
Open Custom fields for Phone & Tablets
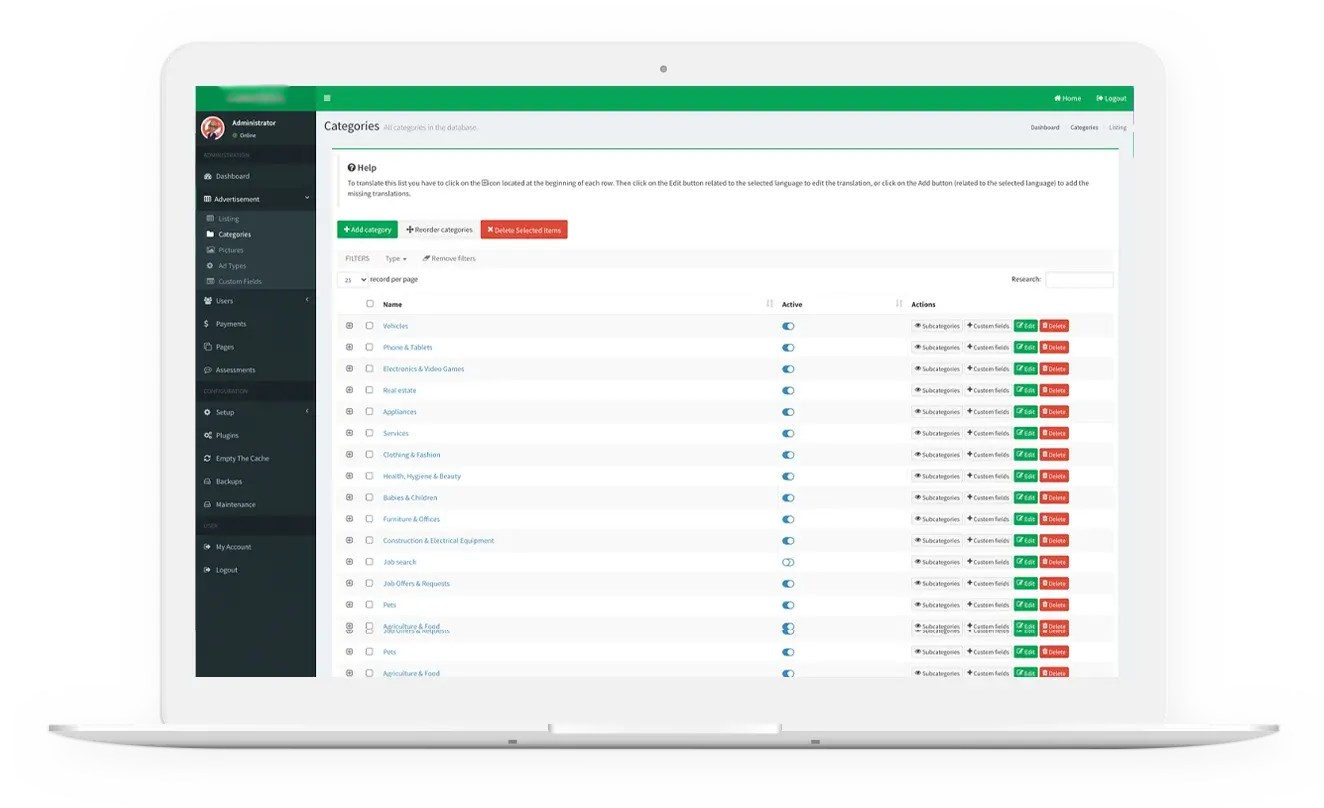click(x=988, y=347)
